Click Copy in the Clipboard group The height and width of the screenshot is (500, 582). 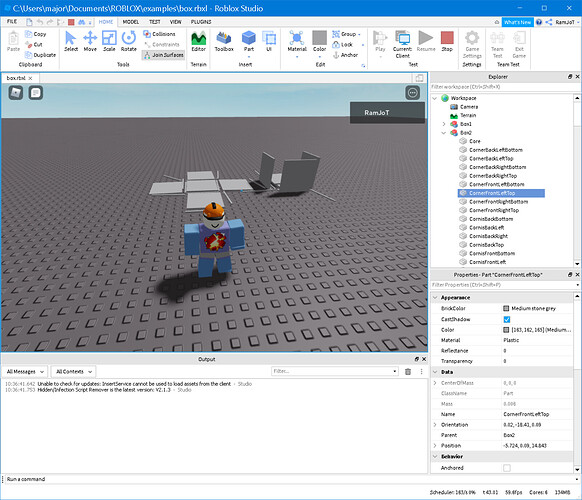tap(36, 34)
